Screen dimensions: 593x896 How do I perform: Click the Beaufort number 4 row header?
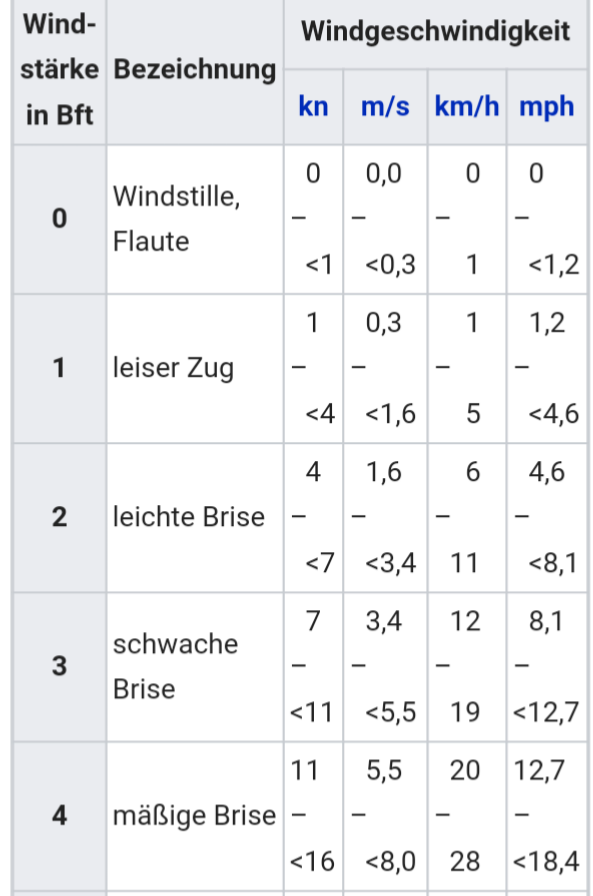pyautogui.click(x=59, y=815)
